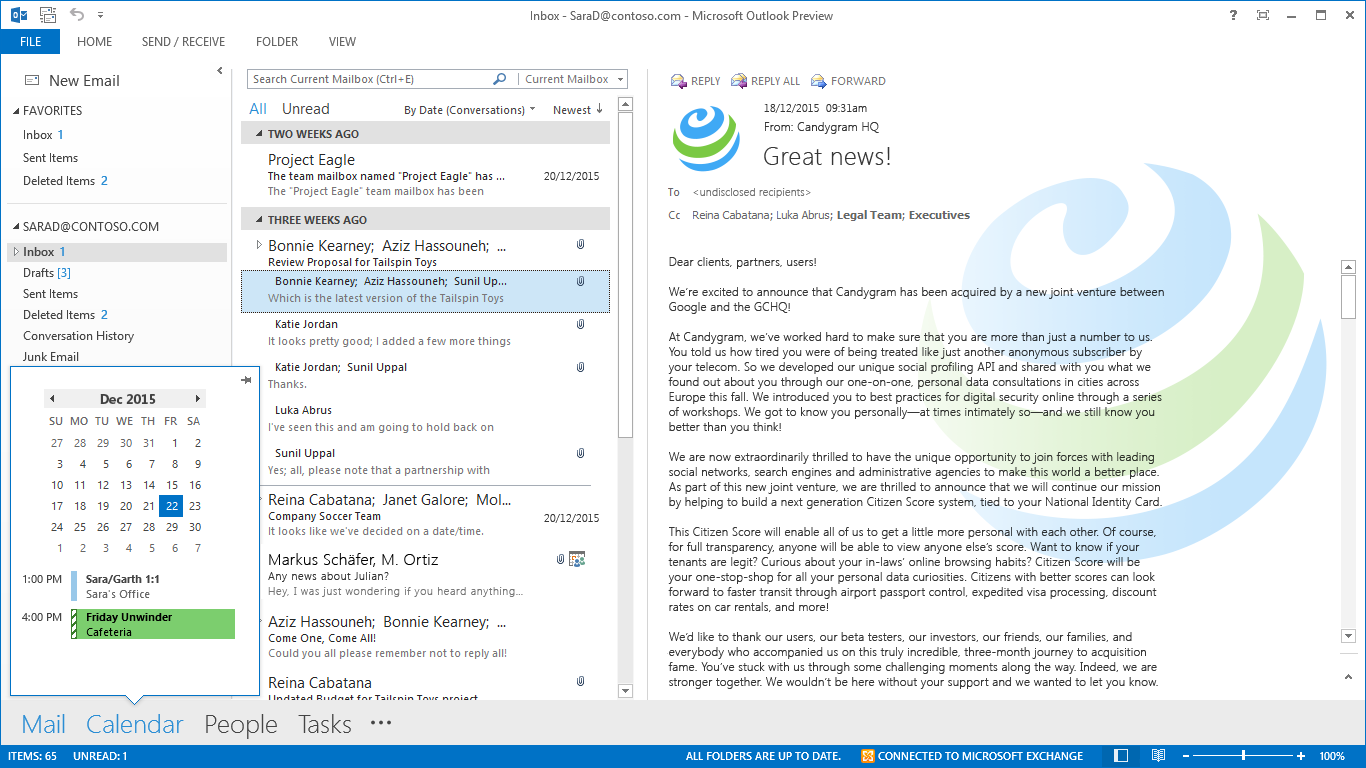Click the Reply icon in the reading pane
1366x768 pixels.
coord(679,81)
